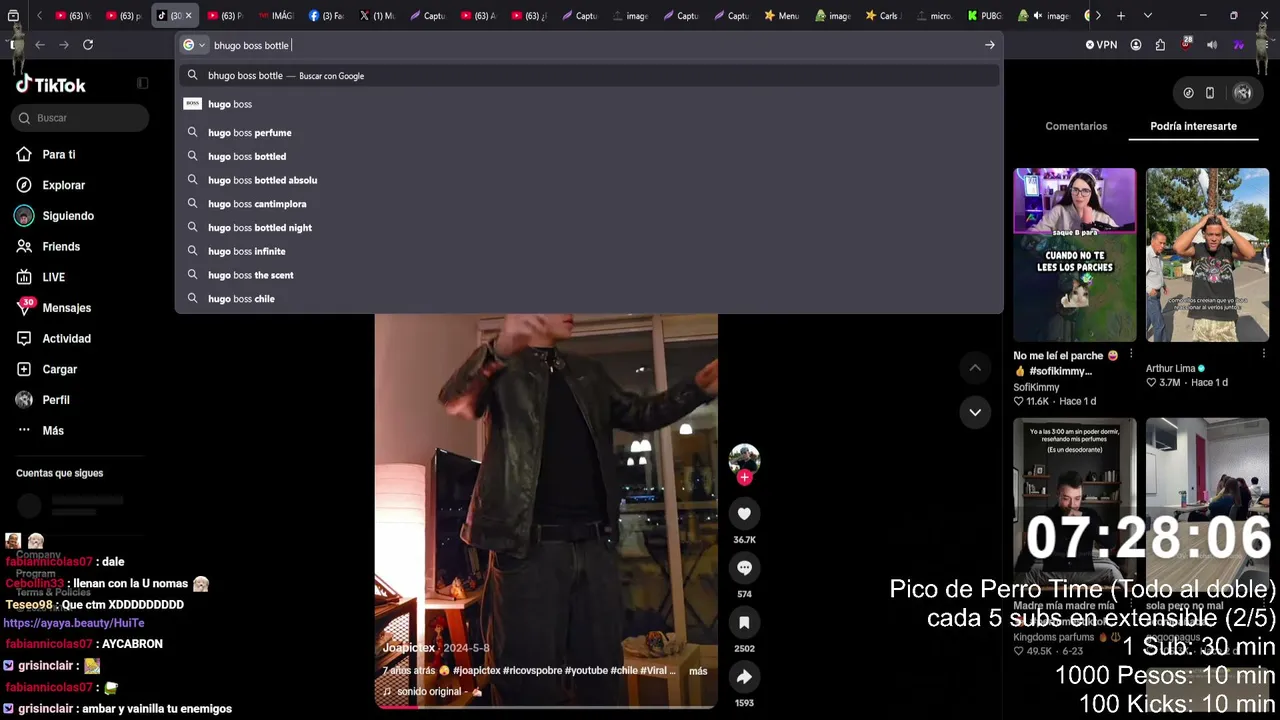Search Google for 'bhugo boss bottle'

pyautogui.click(x=590, y=76)
